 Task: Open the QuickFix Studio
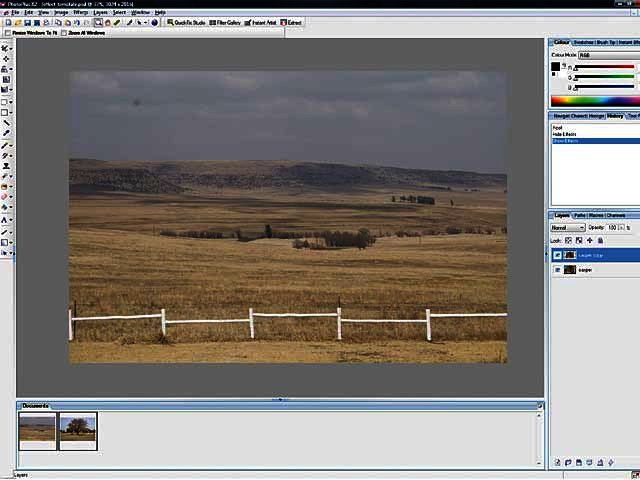click(187, 22)
